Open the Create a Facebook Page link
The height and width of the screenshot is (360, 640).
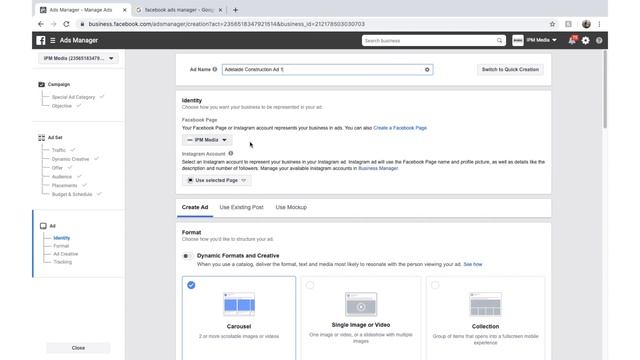(x=400, y=128)
